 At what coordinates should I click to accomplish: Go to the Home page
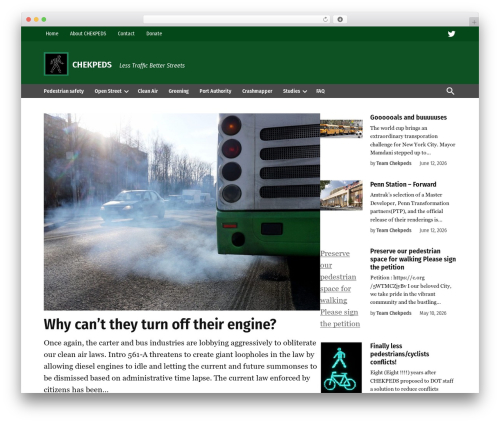pyautogui.click(x=52, y=34)
